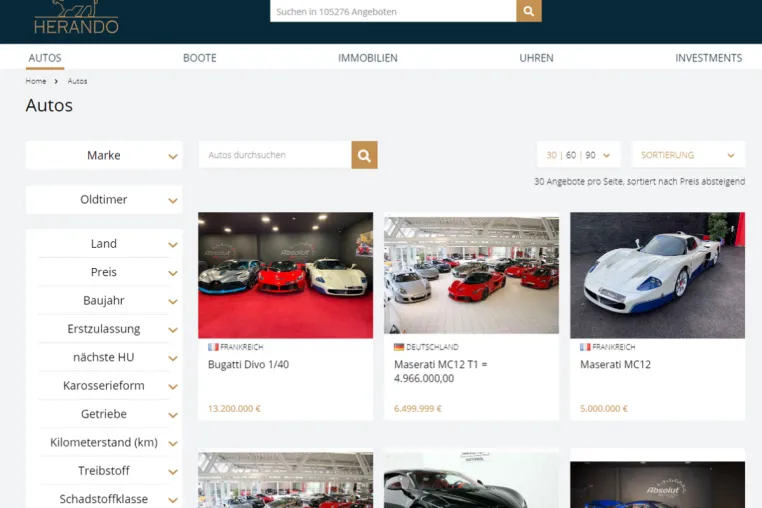Expand the Erstzulassung filter

(x=104, y=329)
